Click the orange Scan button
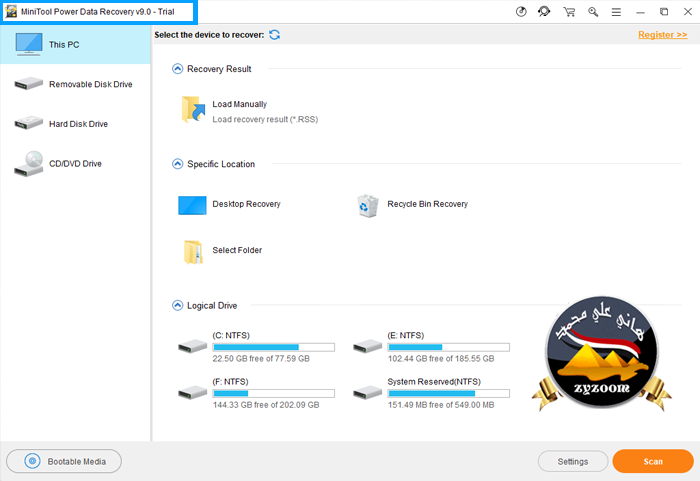 (653, 461)
